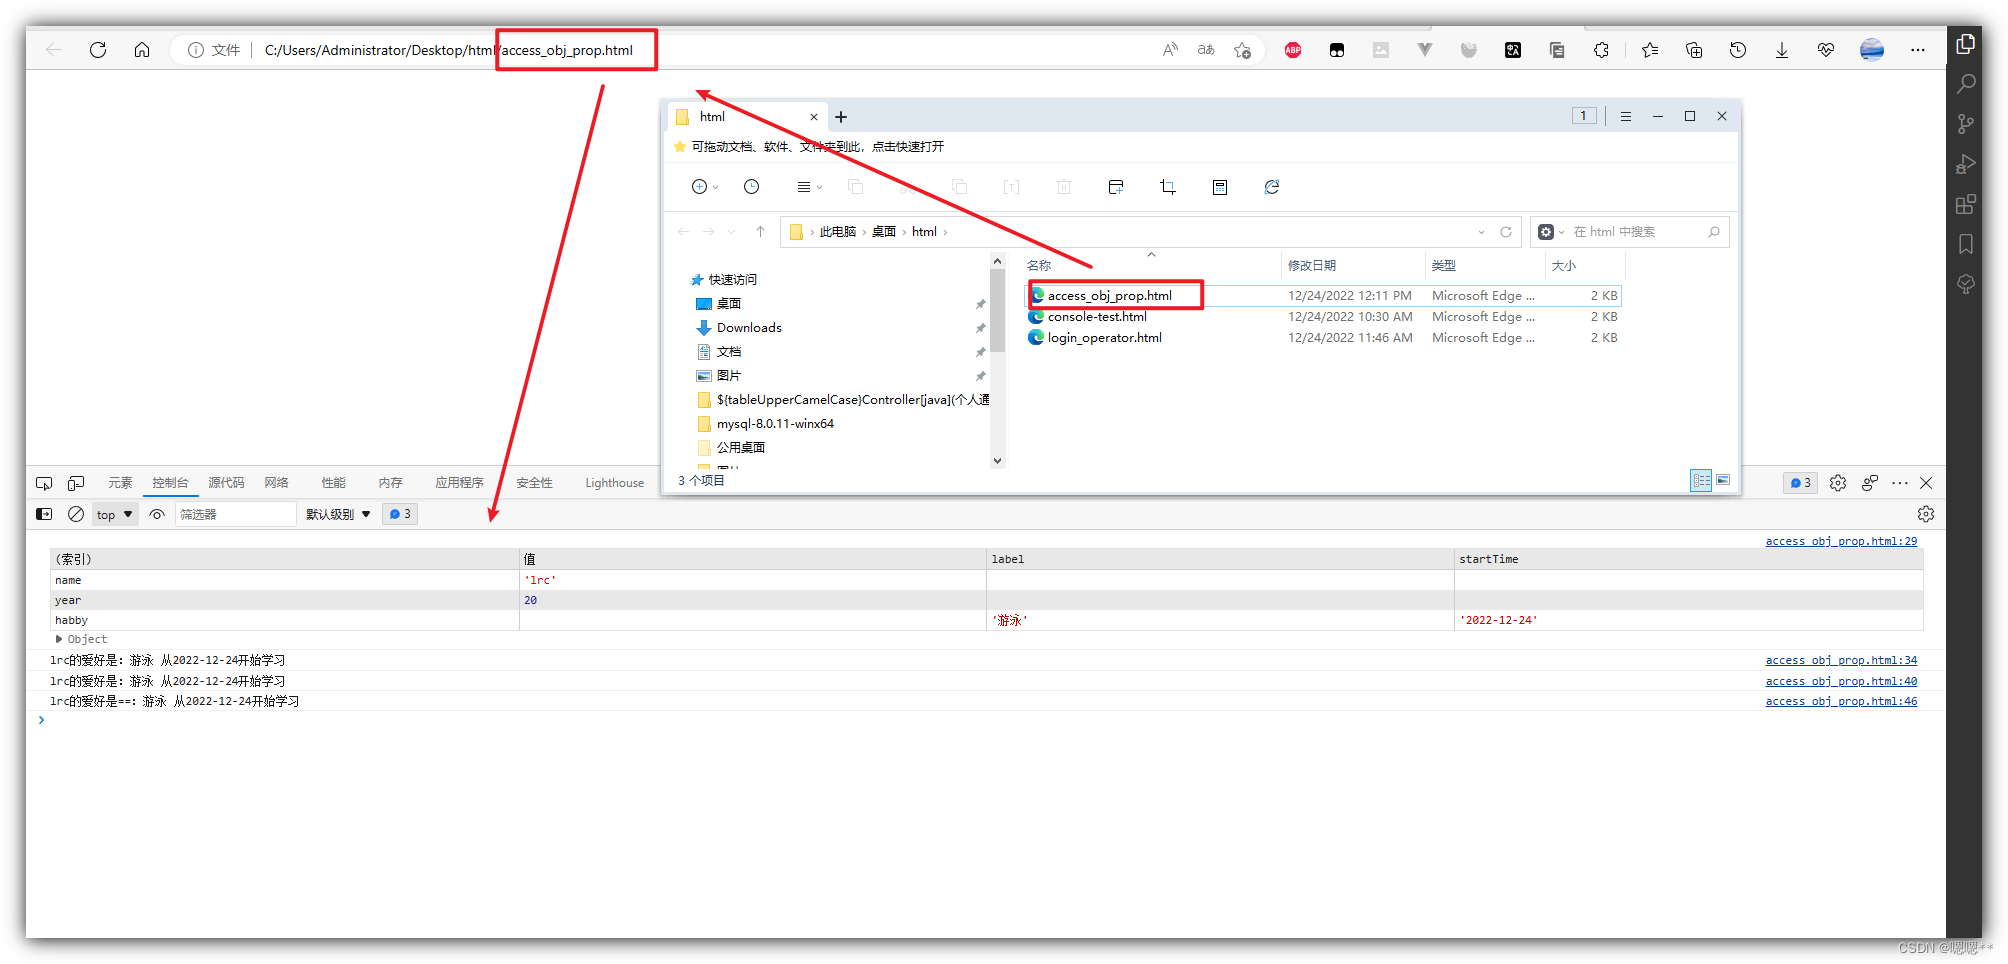This screenshot has width=2008, height=964.
Task: Click the console filter input
Action: click(x=236, y=514)
